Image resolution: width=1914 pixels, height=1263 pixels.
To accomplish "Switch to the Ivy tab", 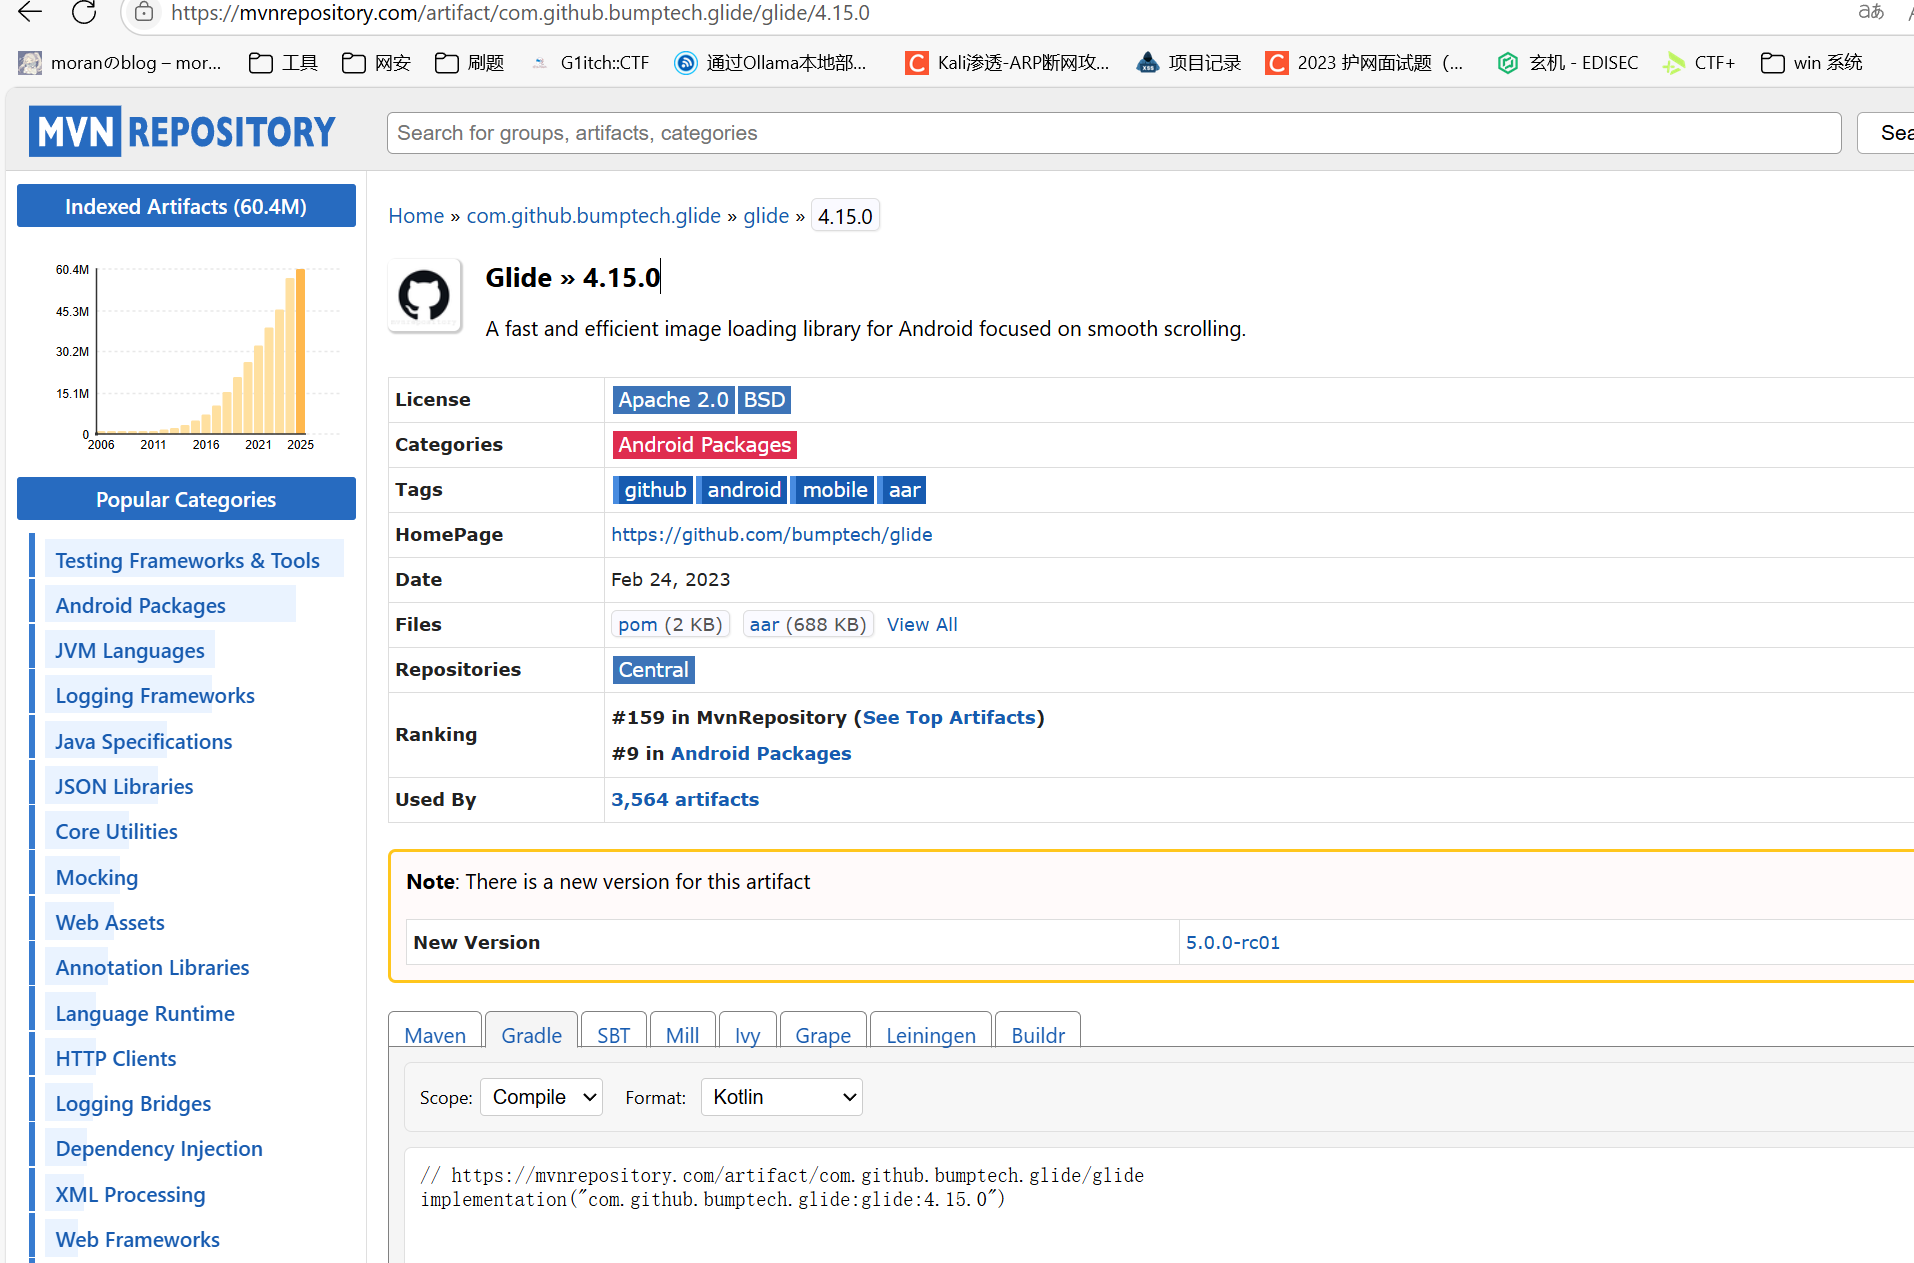I will pos(747,1034).
